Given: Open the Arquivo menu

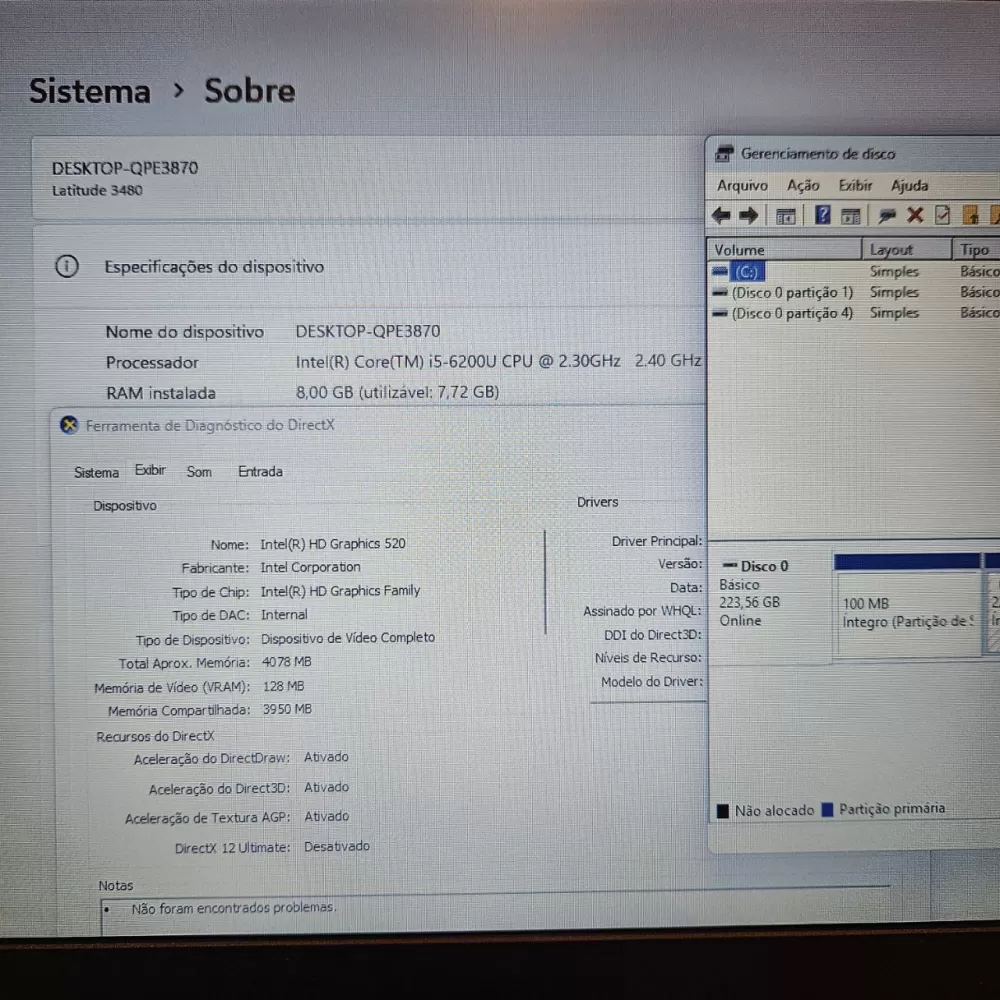Looking at the screenshot, I should pyautogui.click(x=742, y=186).
